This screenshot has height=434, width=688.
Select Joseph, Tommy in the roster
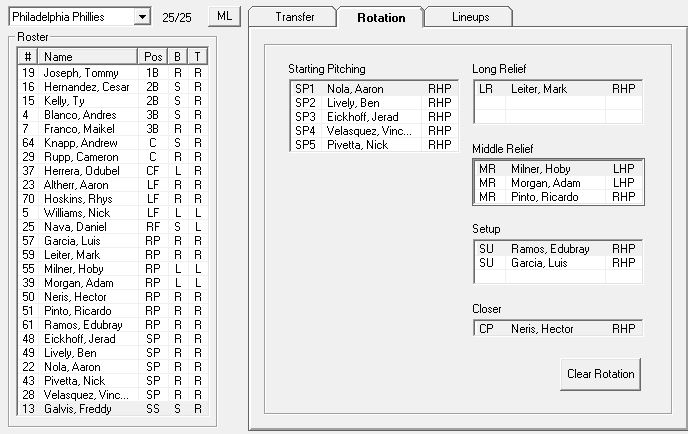click(x=112, y=72)
